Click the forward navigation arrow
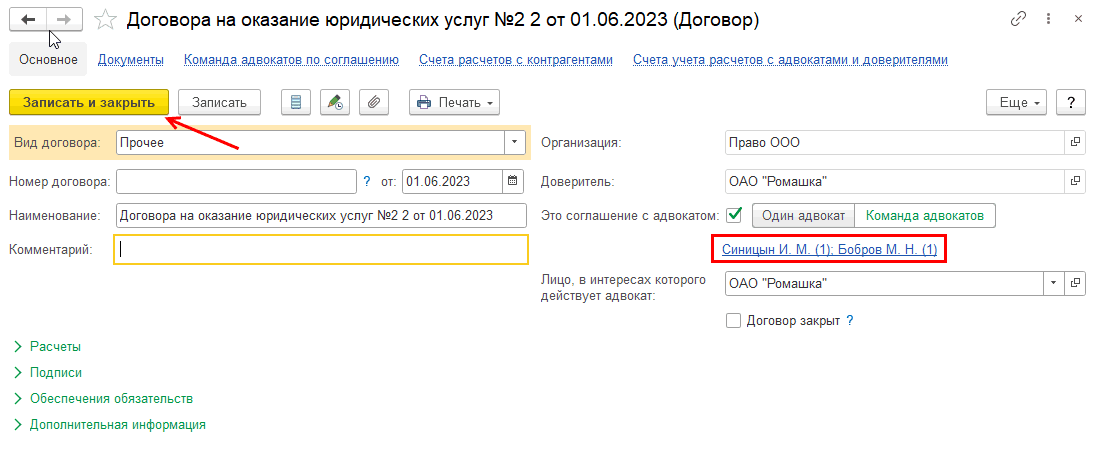Screen dimensions: 1100x476 click(x=63, y=19)
